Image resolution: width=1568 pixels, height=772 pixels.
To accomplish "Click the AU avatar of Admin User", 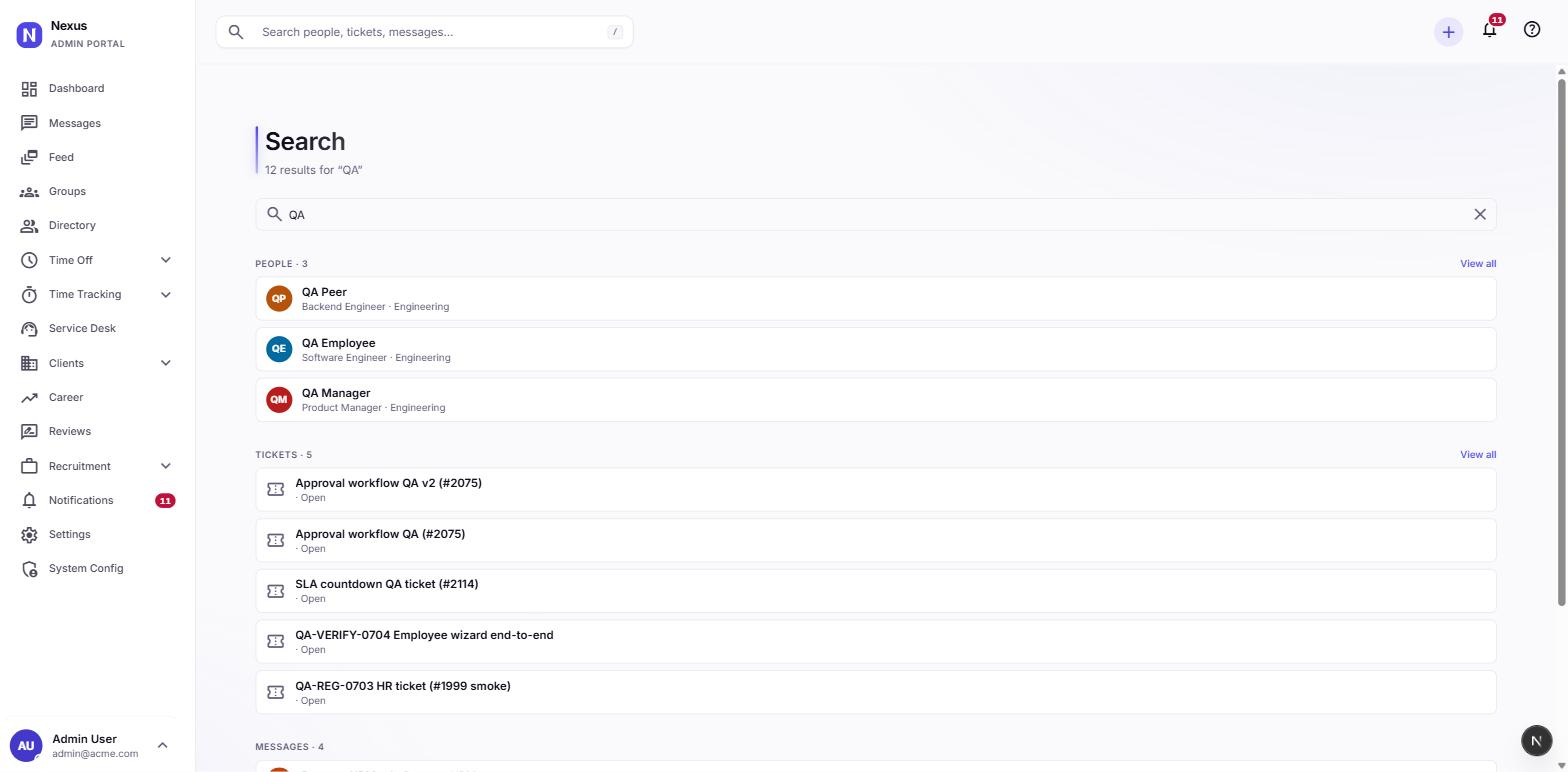I will click(x=26, y=745).
